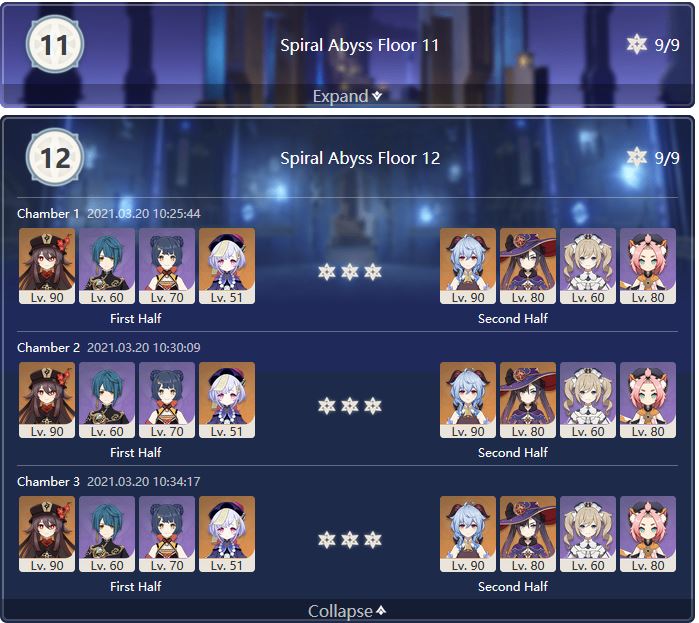The height and width of the screenshot is (623, 699).
Task: Click the Spiral Abyss Floor 11 title
Action: (x=360, y=45)
